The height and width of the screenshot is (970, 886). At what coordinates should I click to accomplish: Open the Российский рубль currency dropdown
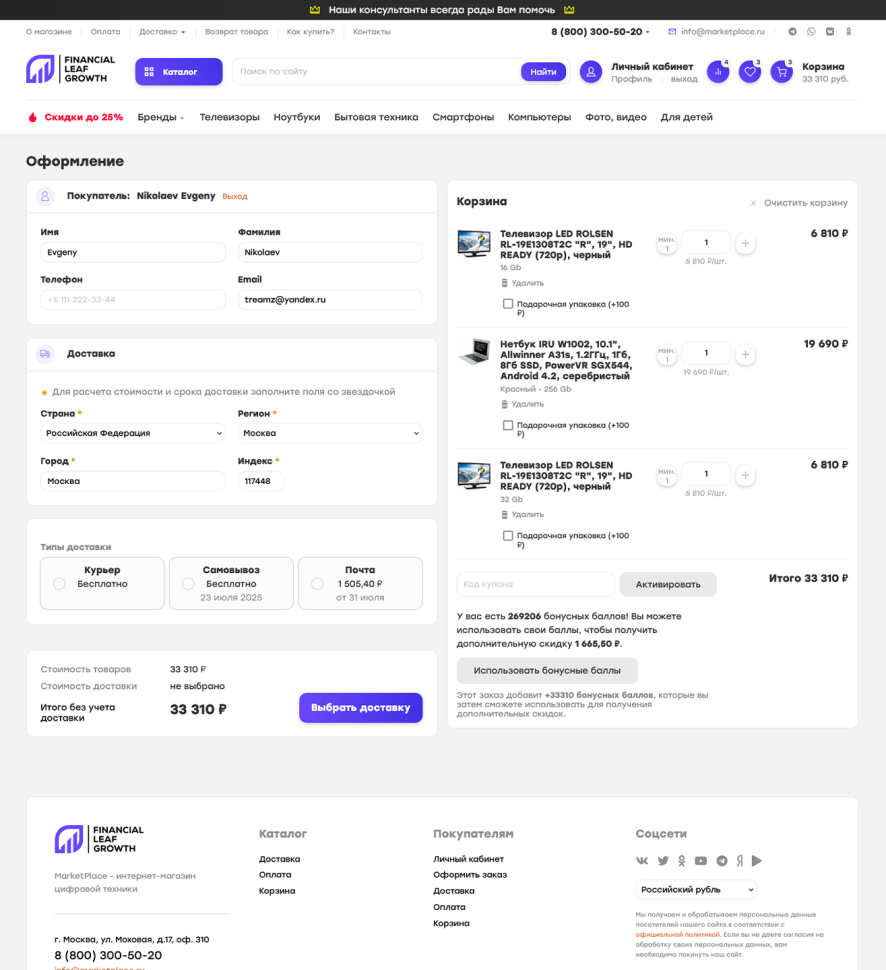point(696,890)
